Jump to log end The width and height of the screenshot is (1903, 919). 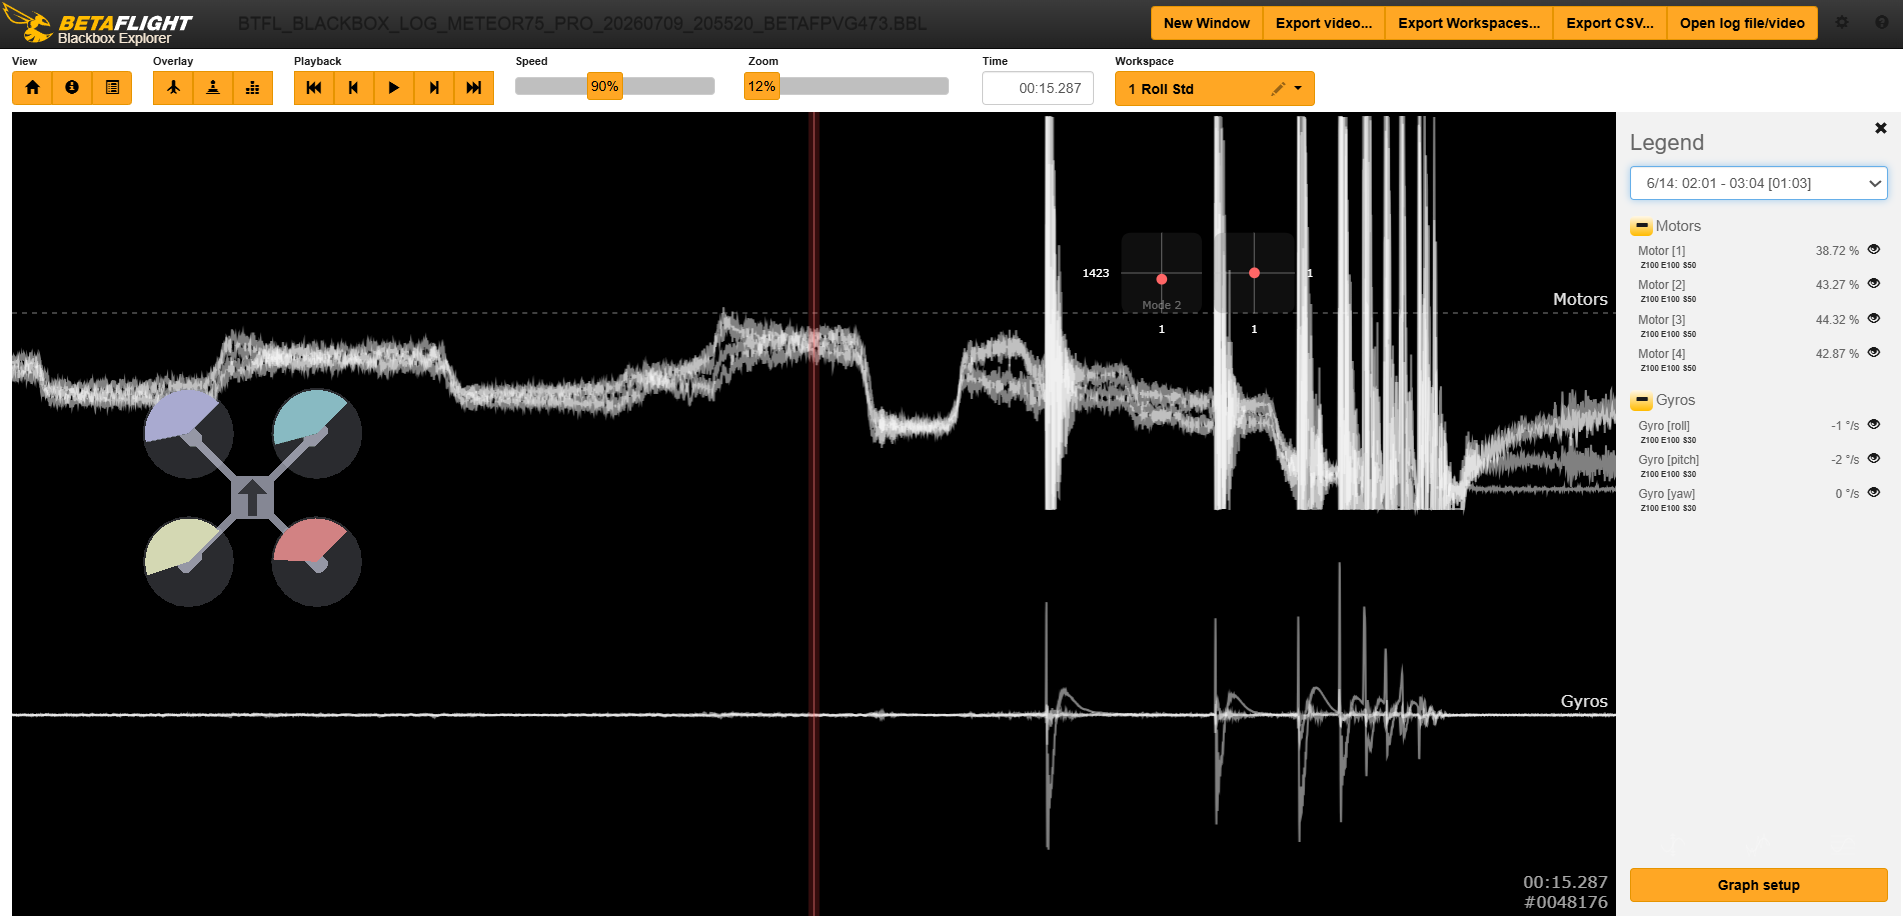click(x=474, y=88)
